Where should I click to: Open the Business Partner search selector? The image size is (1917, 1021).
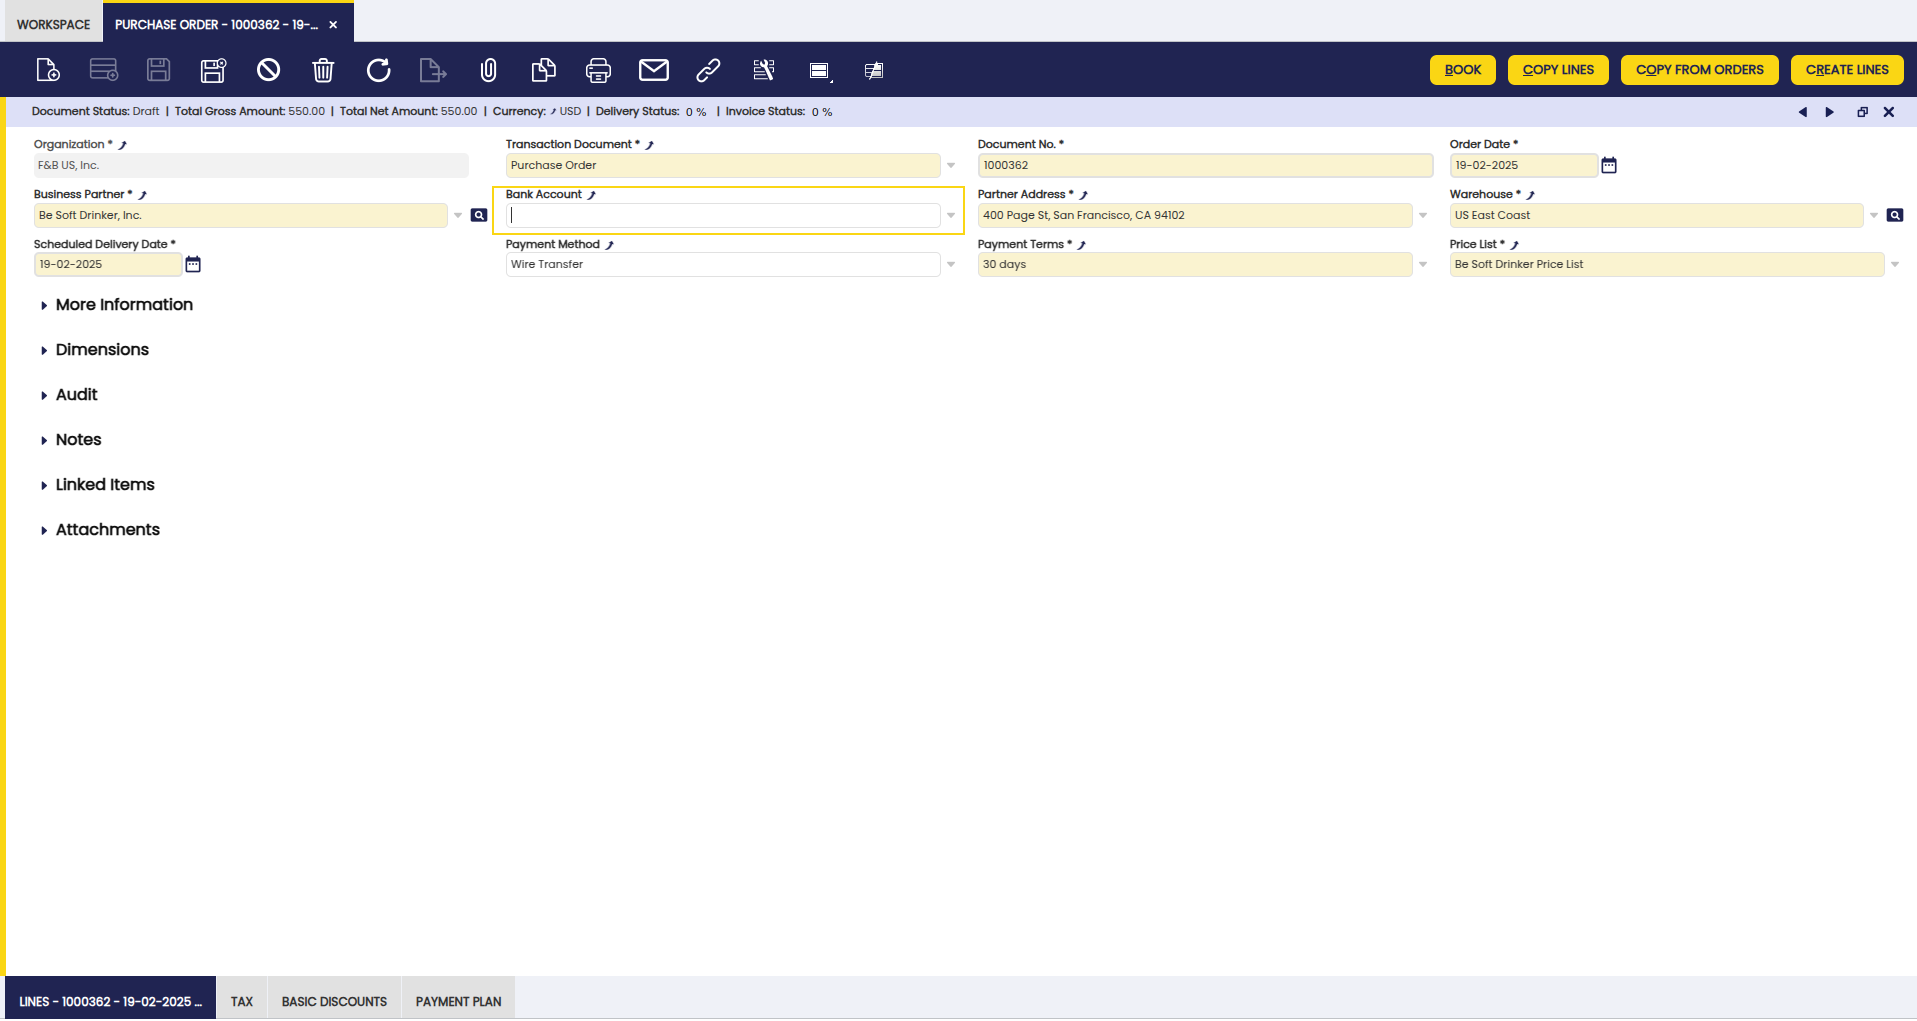point(479,215)
